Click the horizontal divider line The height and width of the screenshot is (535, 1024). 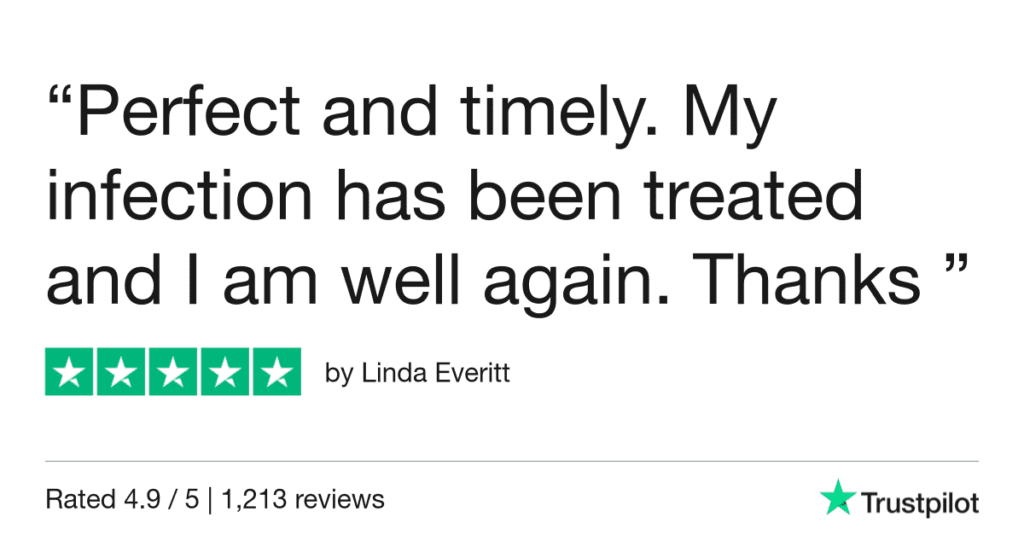[x=512, y=462]
